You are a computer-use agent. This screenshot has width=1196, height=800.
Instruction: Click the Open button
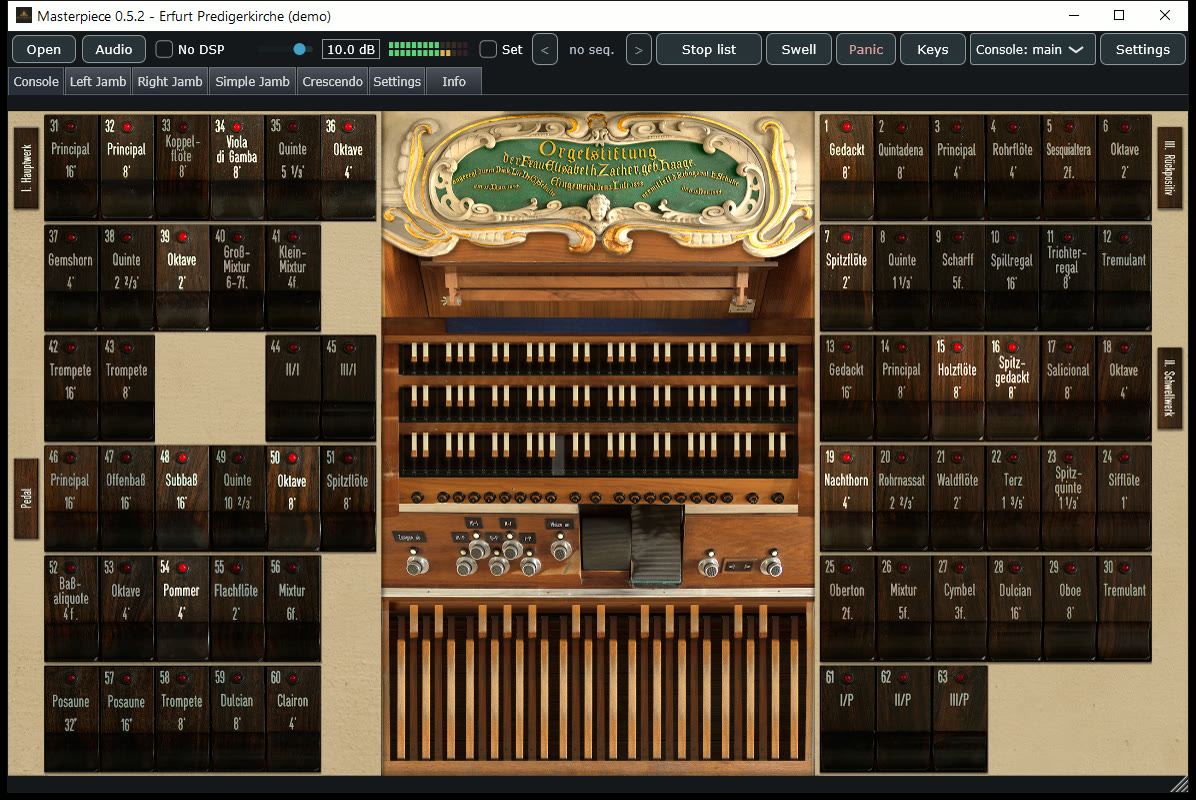pyautogui.click(x=43, y=50)
